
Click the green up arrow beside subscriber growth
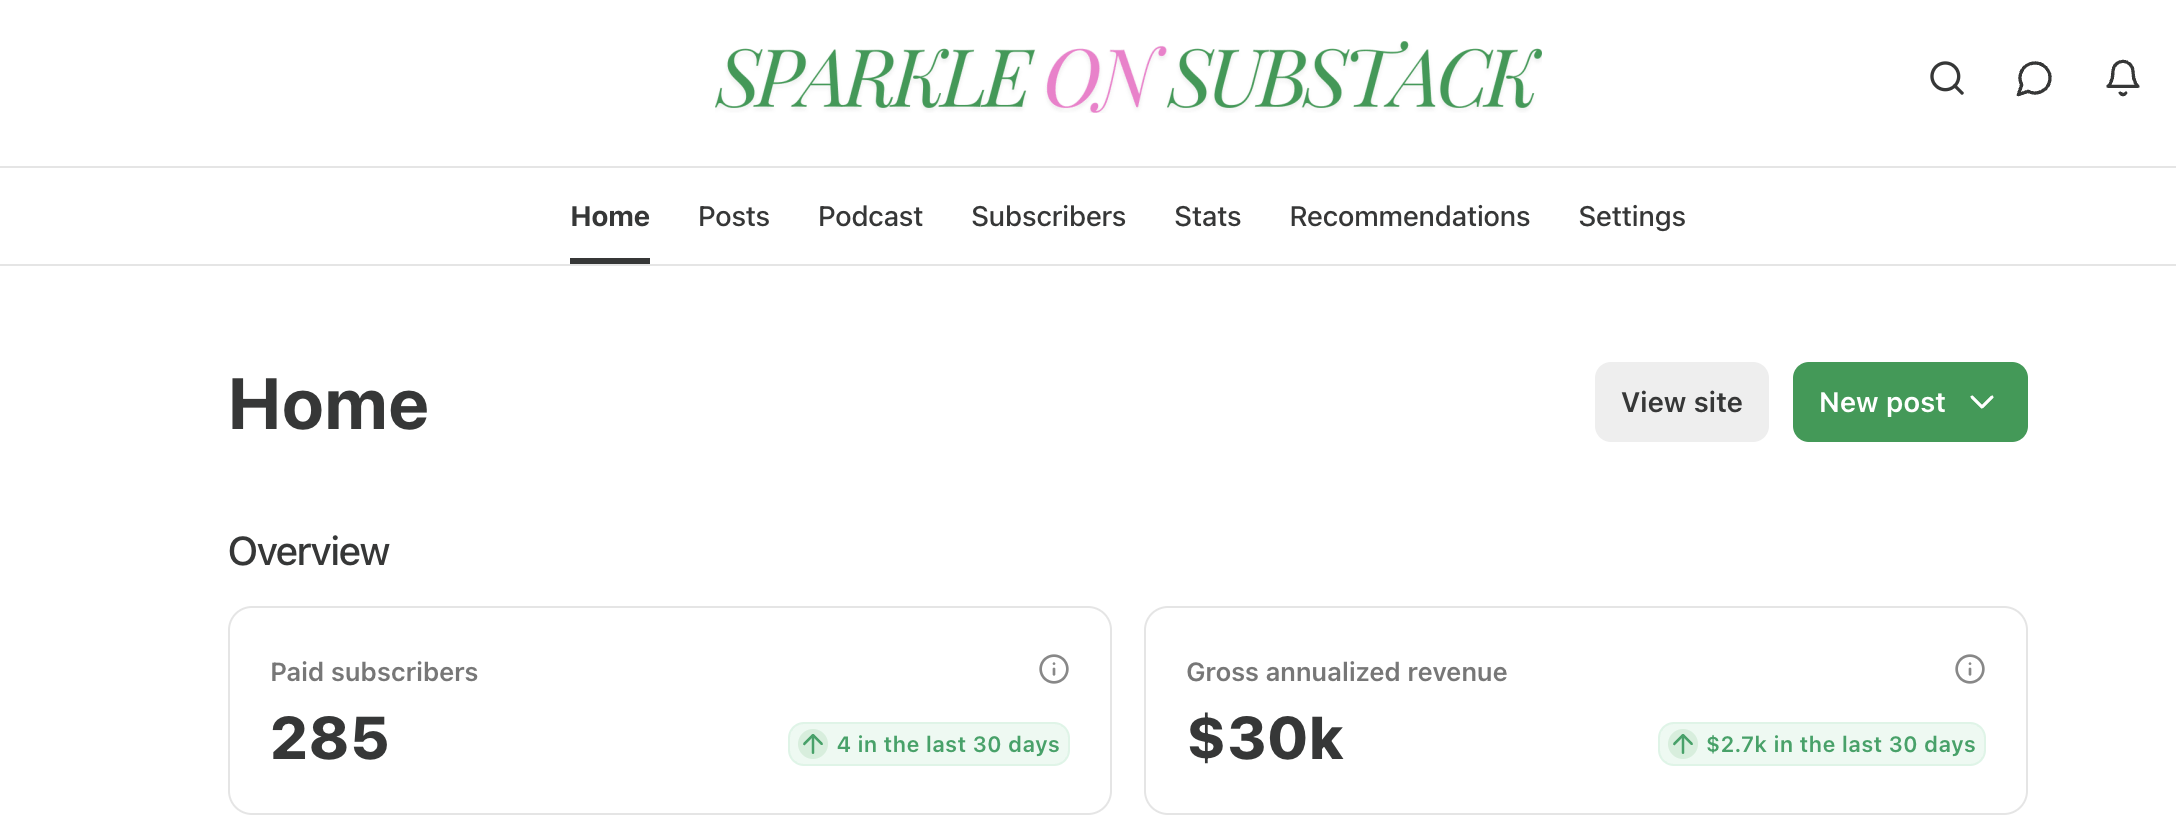coord(813,744)
